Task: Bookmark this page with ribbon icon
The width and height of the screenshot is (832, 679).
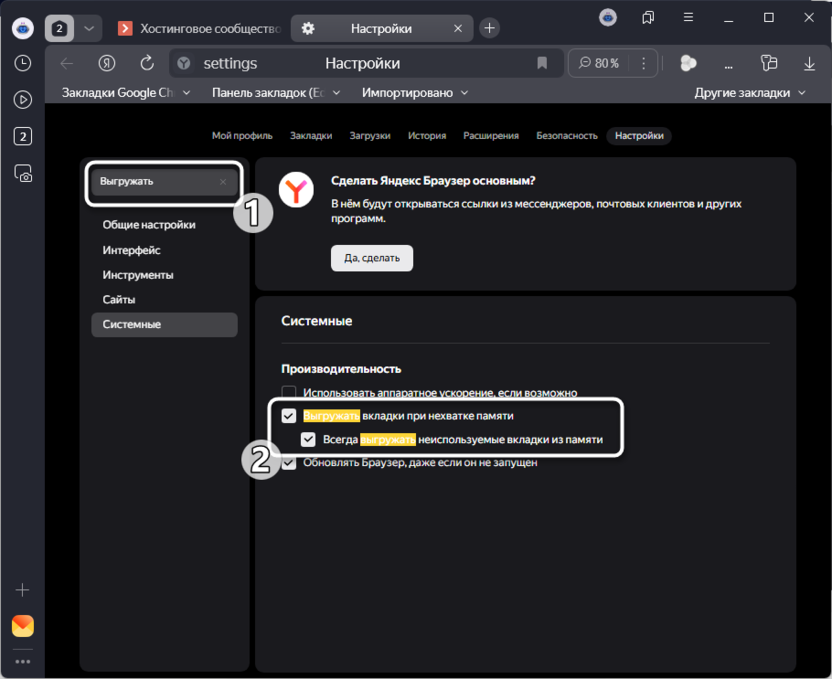Action: [x=542, y=64]
